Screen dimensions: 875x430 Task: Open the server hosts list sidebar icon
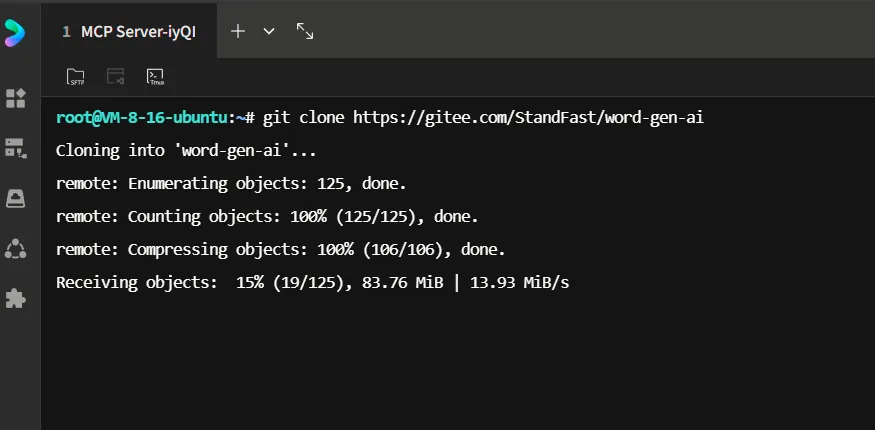point(16,148)
